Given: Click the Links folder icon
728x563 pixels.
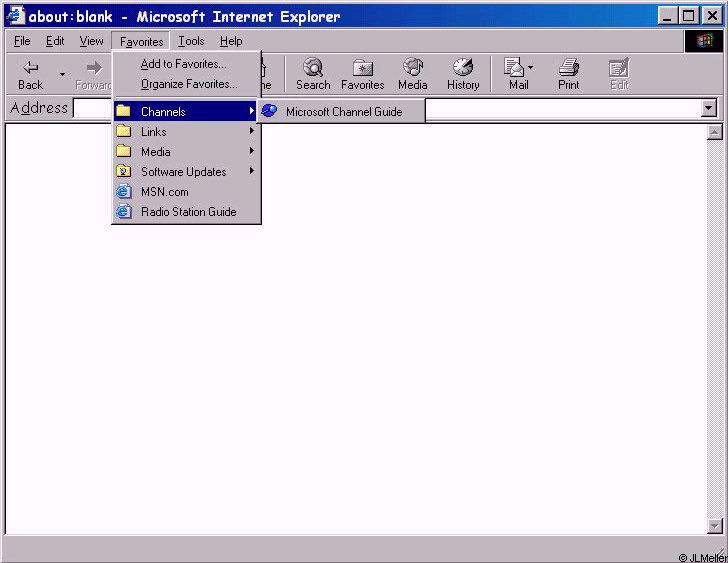Looking at the screenshot, I should 124,131.
